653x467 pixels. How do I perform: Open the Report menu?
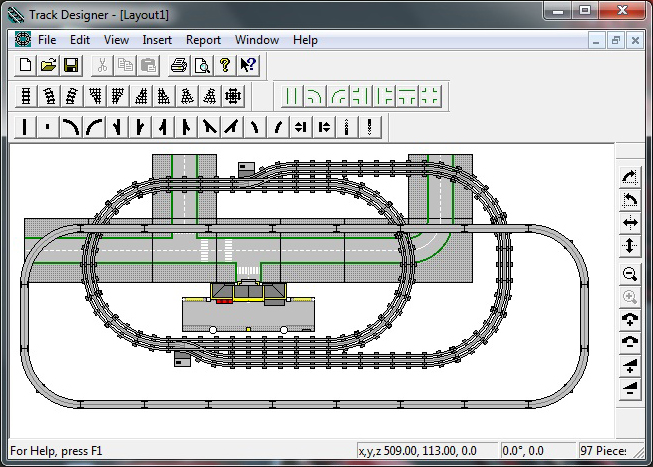tap(203, 40)
